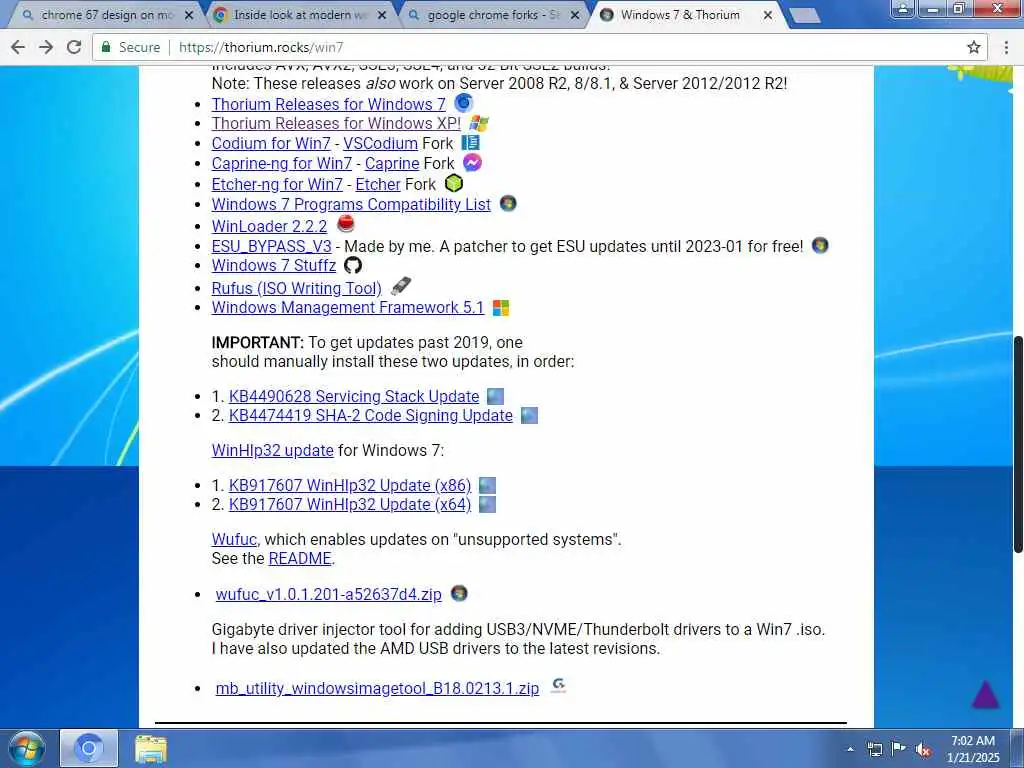This screenshot has width=1024, height=768.
Task: Open Windows Management Framework 5.1 link
Action: click(347, 307)
